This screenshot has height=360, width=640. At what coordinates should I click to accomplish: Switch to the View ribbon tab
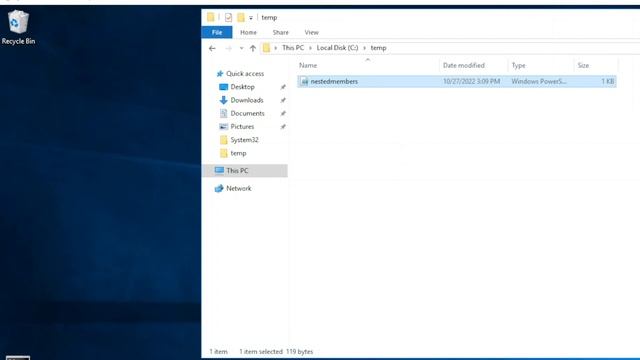coord(311,32)
